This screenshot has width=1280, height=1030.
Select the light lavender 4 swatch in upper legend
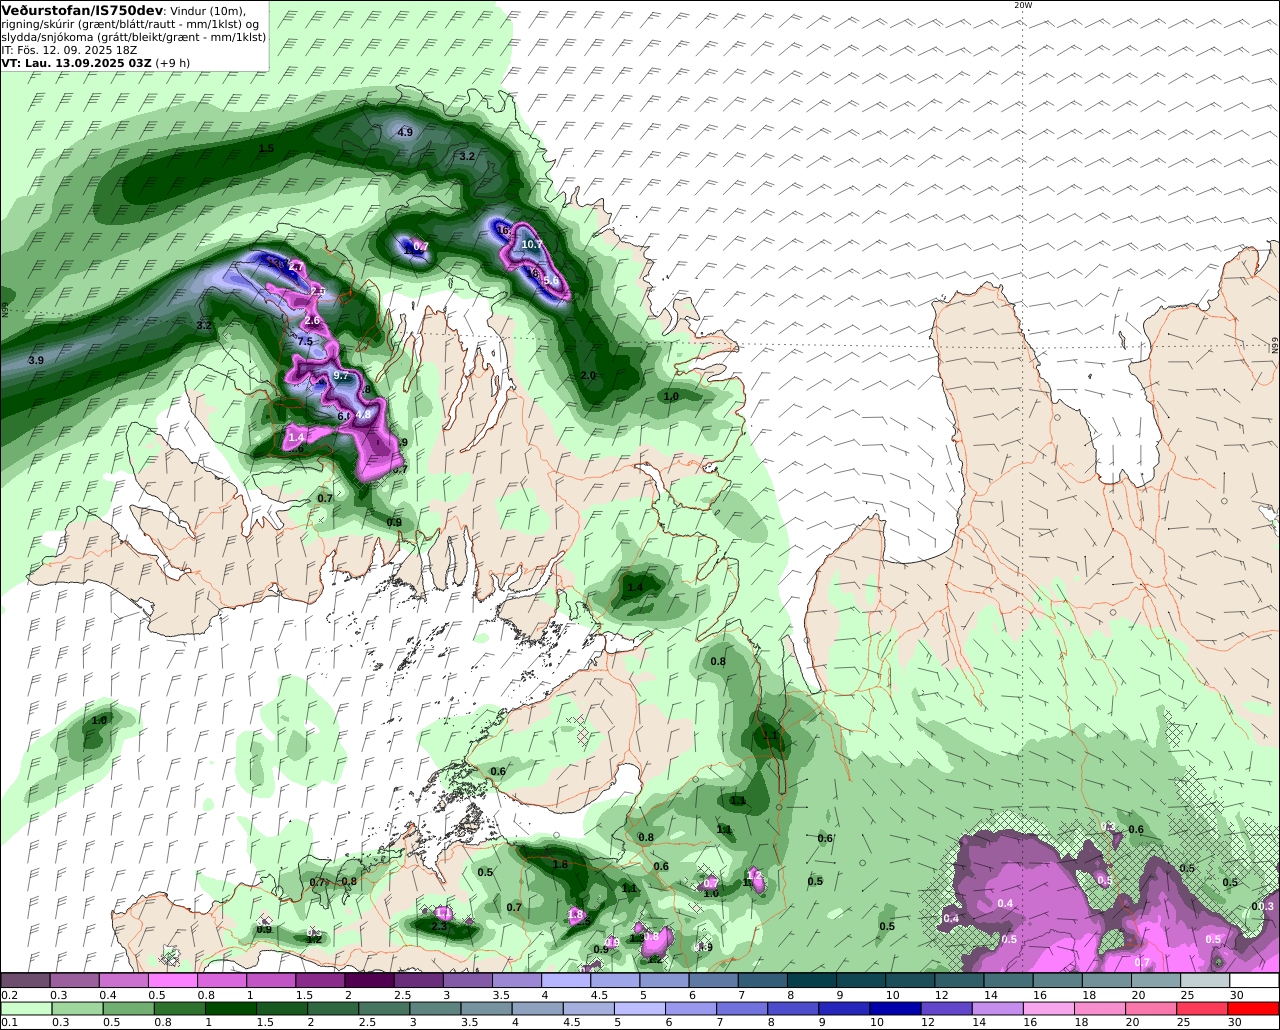(566, 981)
